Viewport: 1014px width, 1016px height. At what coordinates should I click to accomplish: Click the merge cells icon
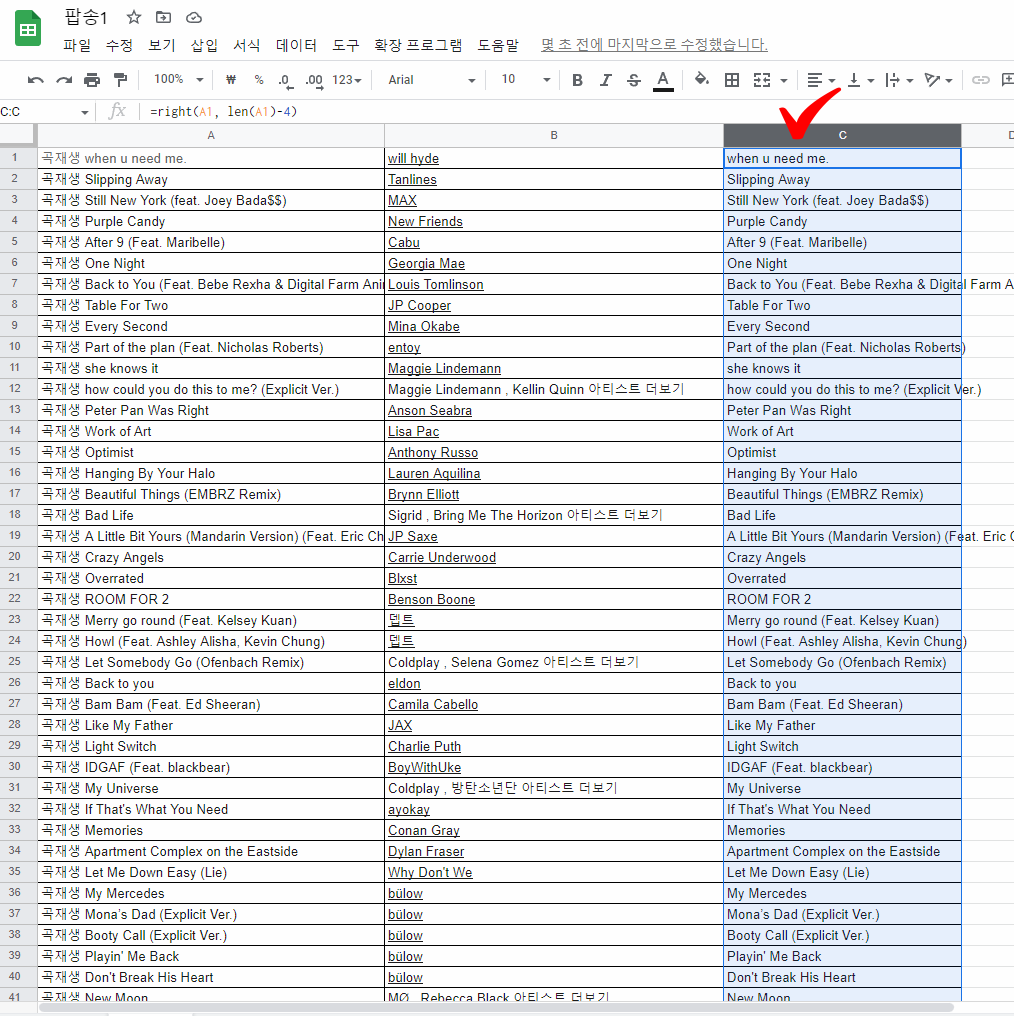point(762,80)
